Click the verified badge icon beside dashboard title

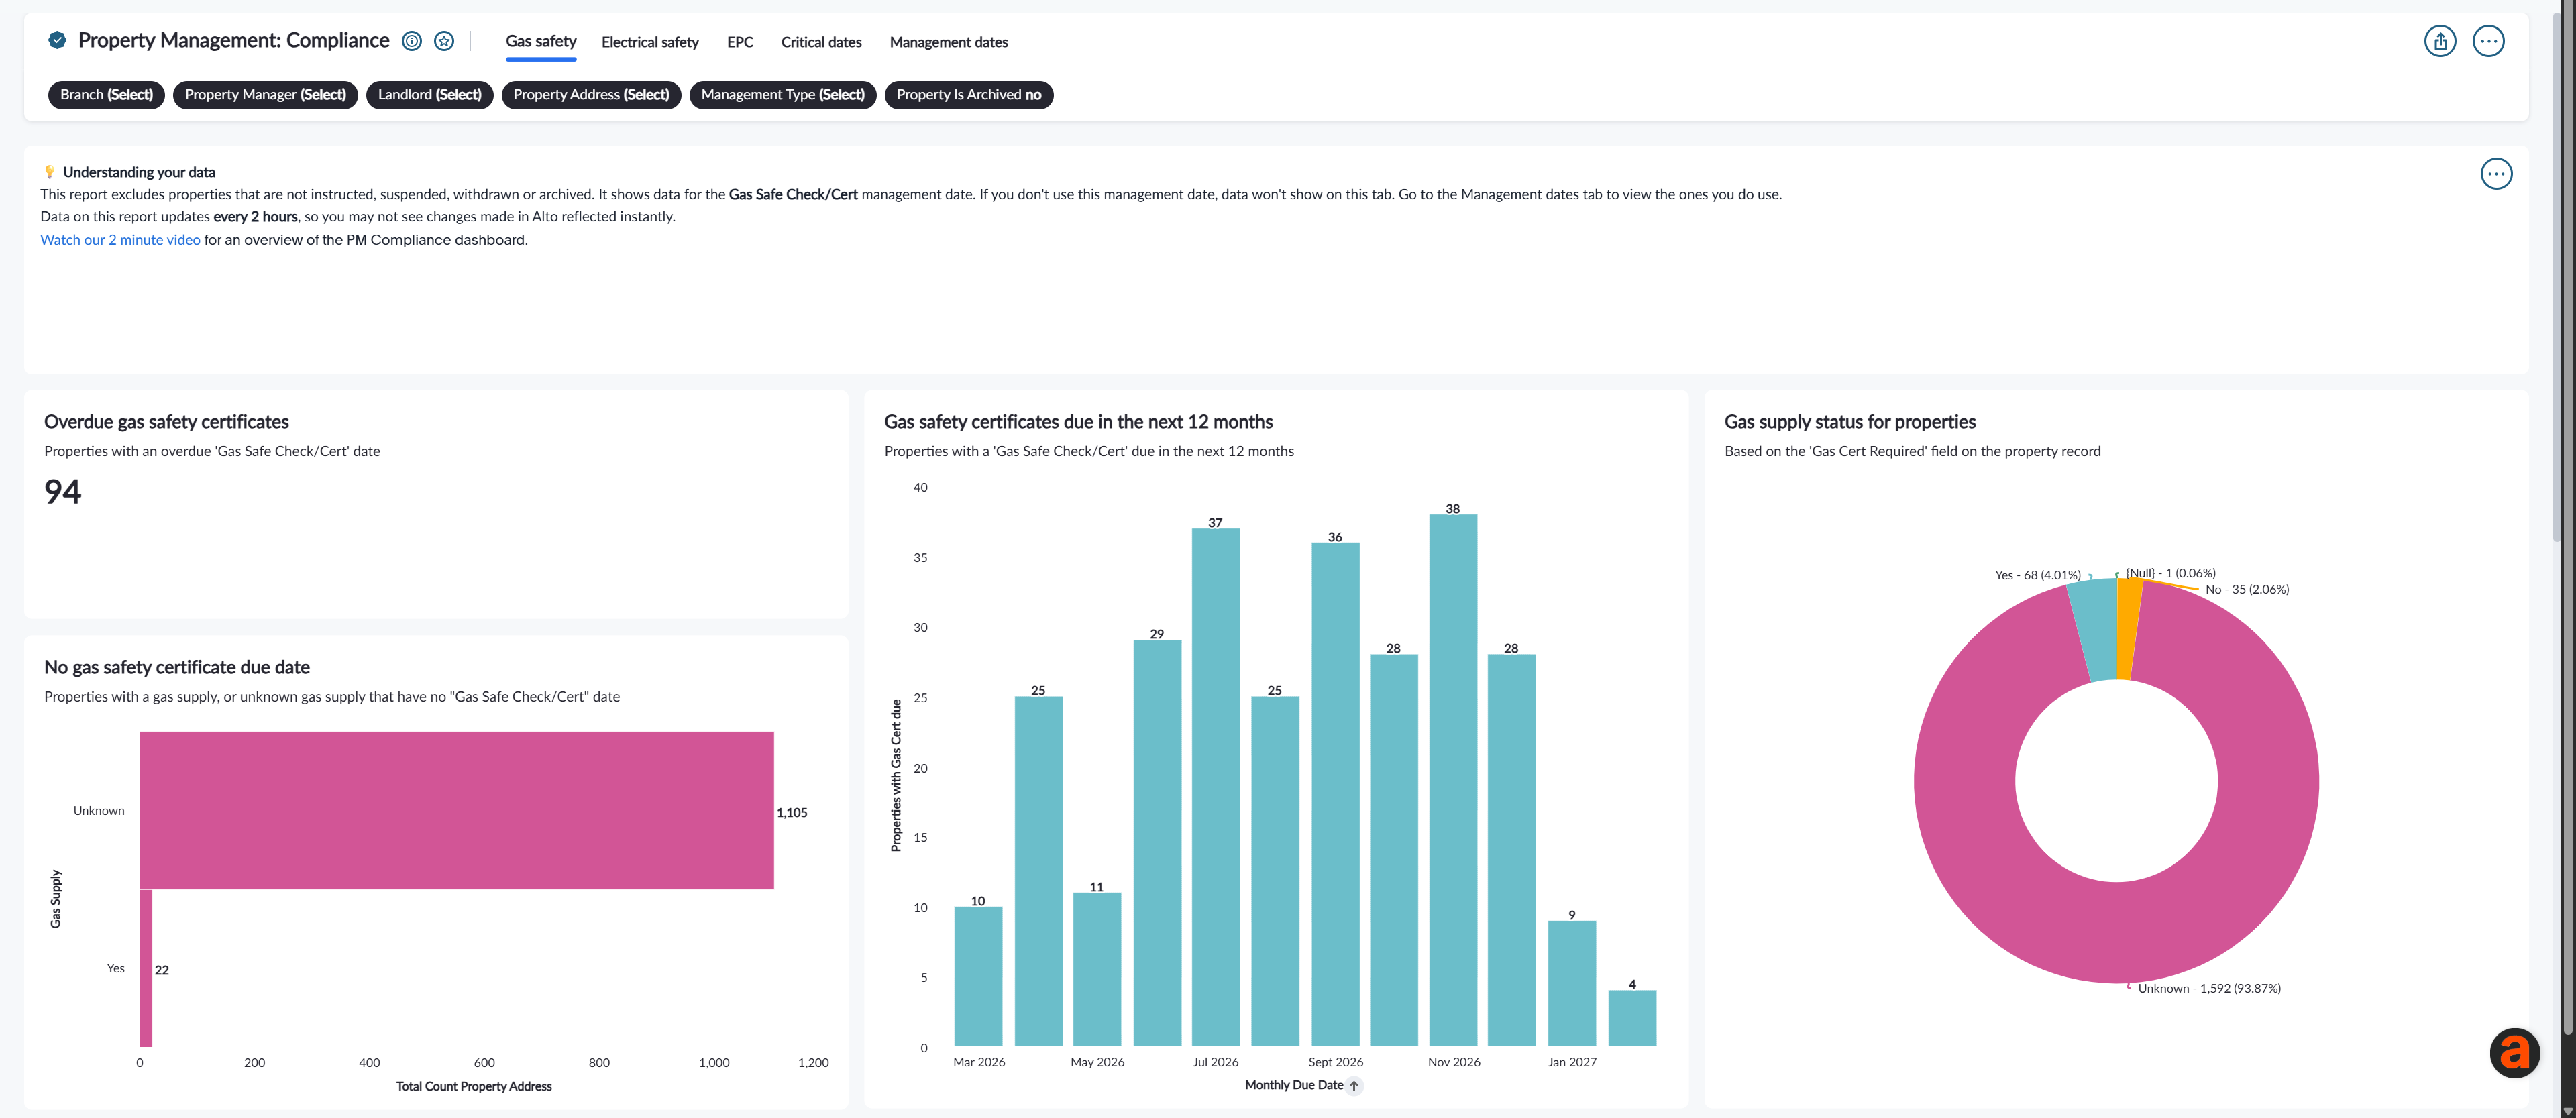pyautogui.click(x=57, y=40)
